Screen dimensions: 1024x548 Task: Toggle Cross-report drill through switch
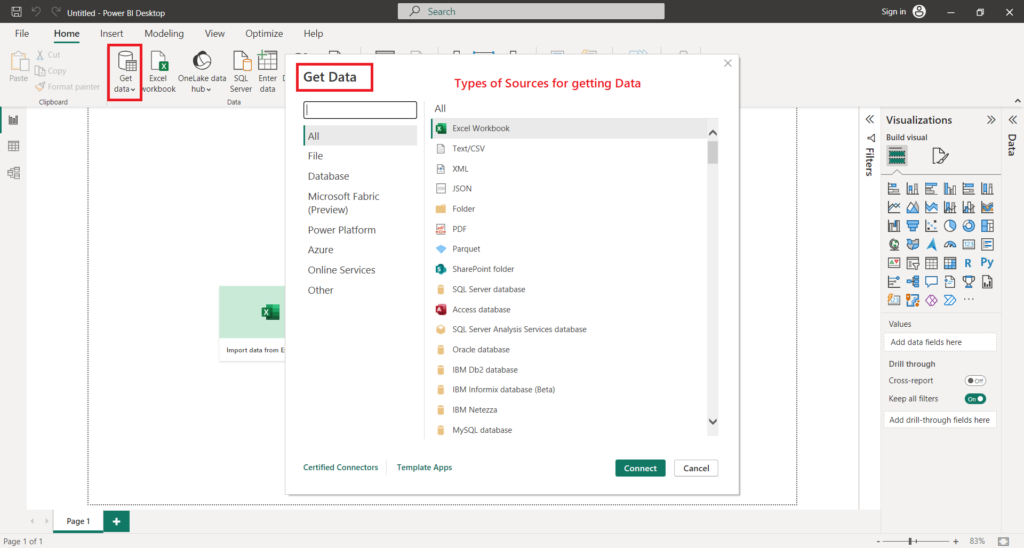coord(975,381)
